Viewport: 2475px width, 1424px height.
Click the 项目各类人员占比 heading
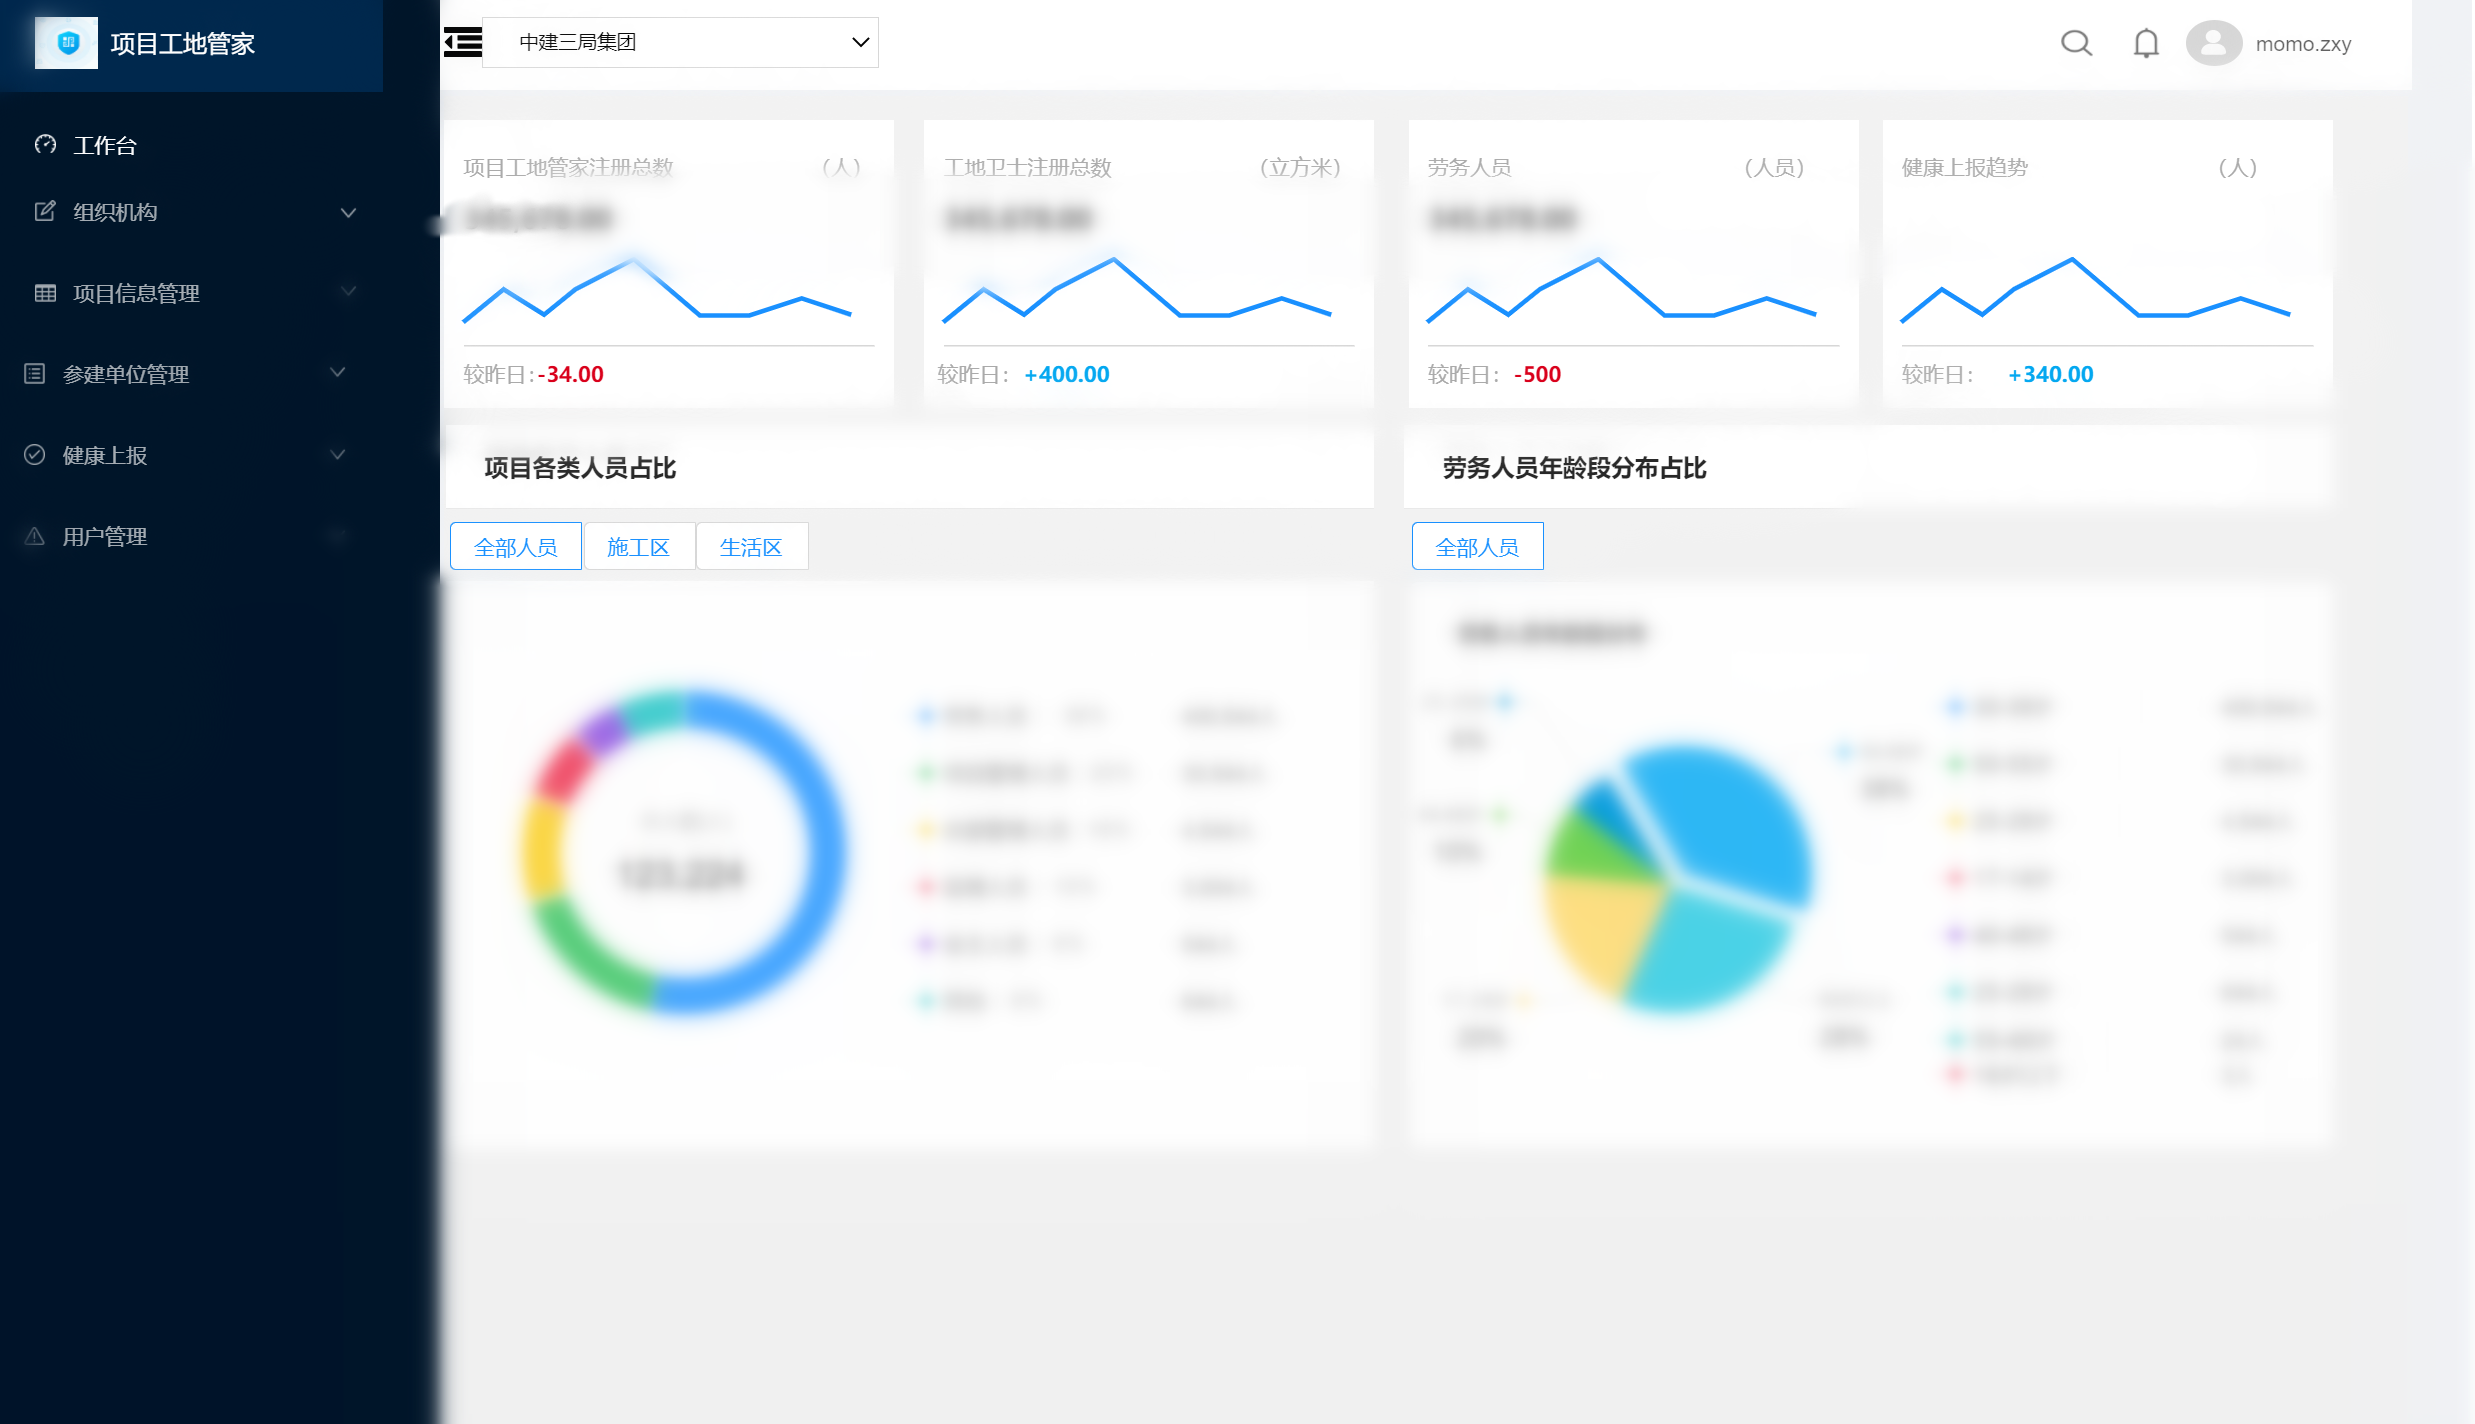580,468
